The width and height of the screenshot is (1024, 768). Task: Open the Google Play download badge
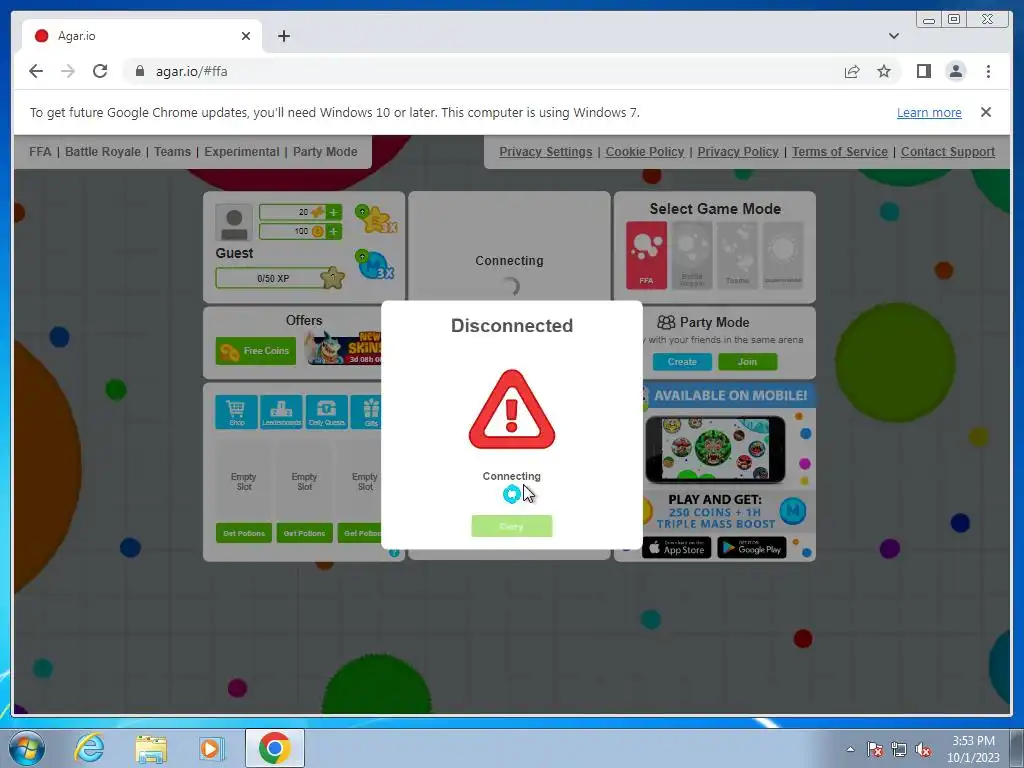[752, 547]
